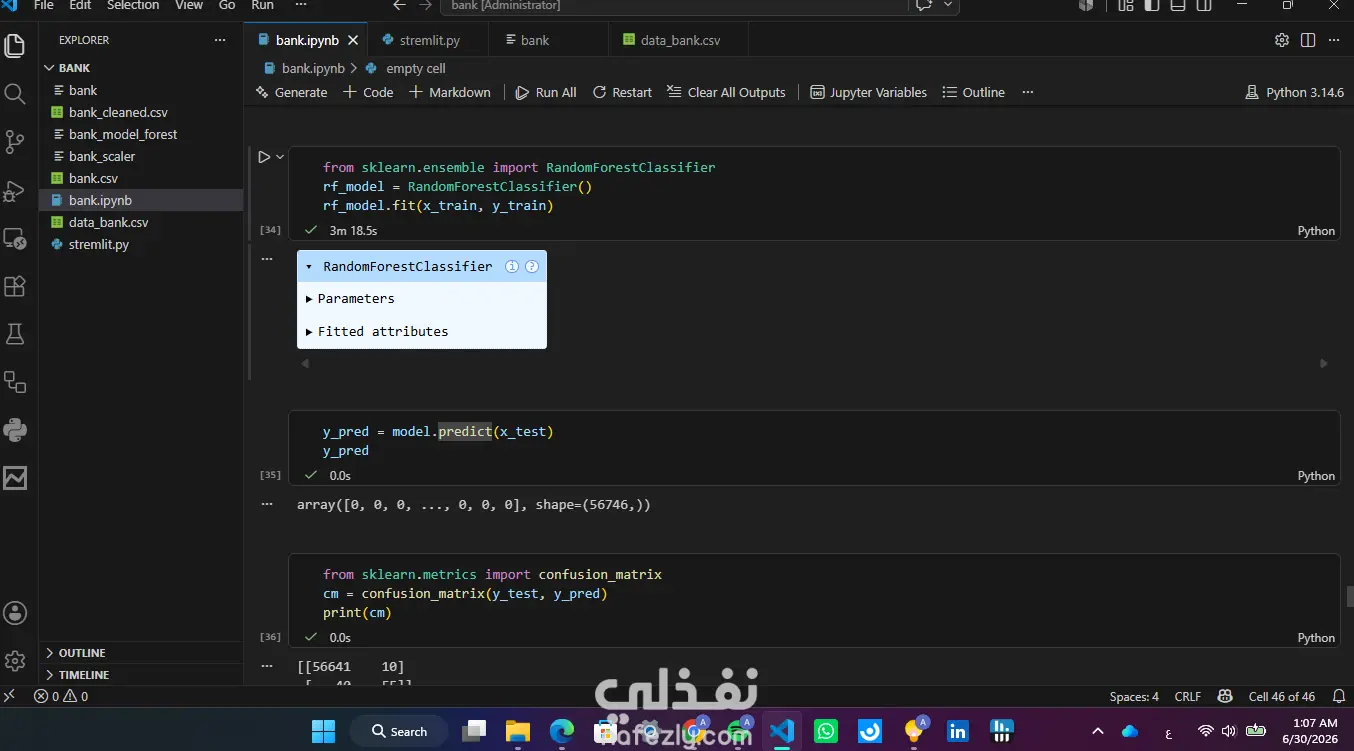Change CRLF line ending setting

[1188, 696]
